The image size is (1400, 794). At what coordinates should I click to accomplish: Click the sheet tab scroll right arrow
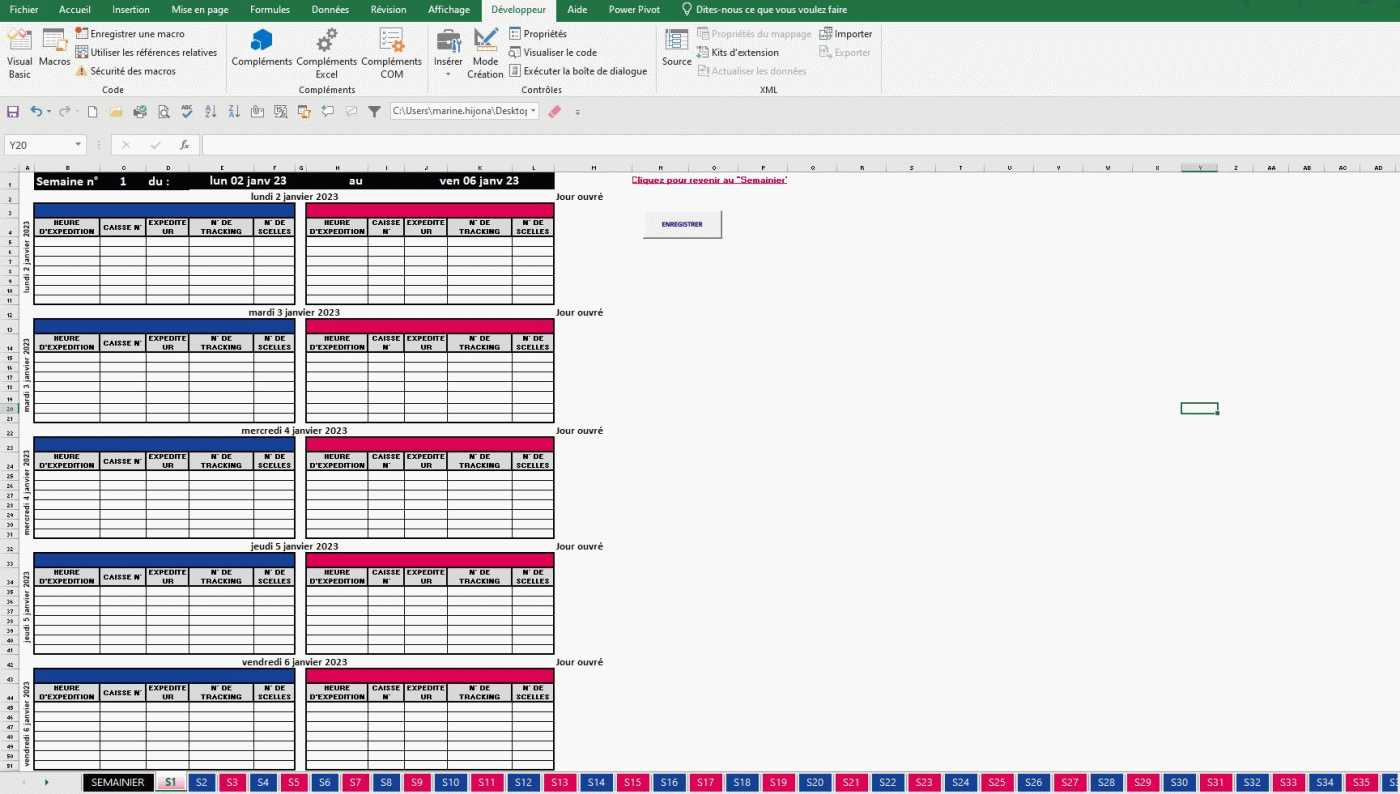(x=46, y=782)
